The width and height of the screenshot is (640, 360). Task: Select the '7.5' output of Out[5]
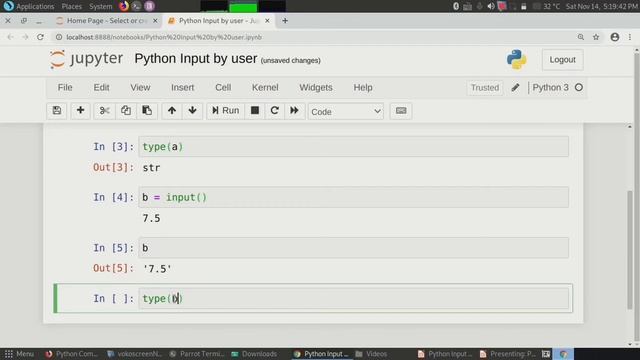(x=157, y=269)
